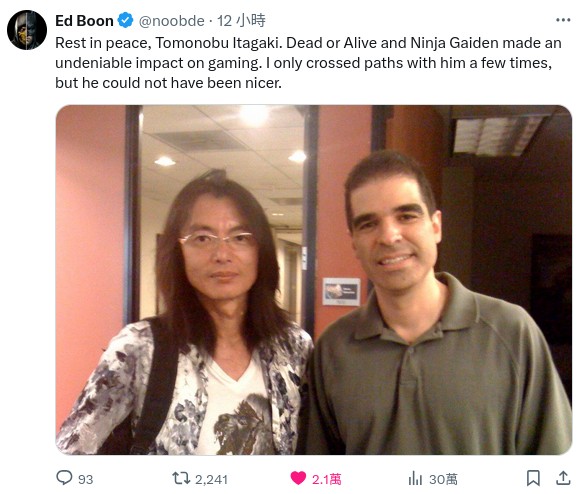Image resolution: width=584 pixels, height=494 pixels.
Task: Click the repost arrows icon
Action: click(x=181, y=478)
